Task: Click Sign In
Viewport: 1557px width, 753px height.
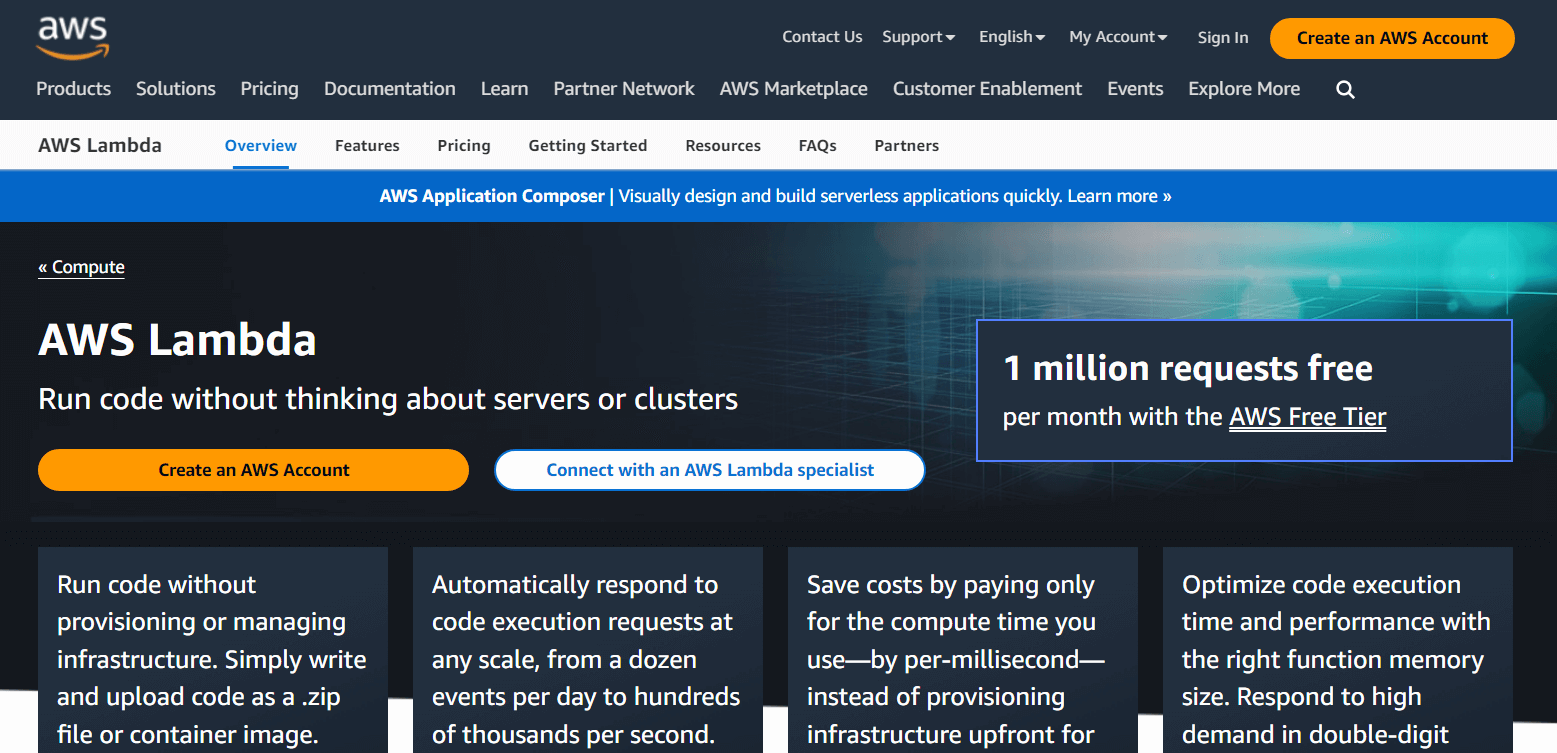Action: (1222, 36)
